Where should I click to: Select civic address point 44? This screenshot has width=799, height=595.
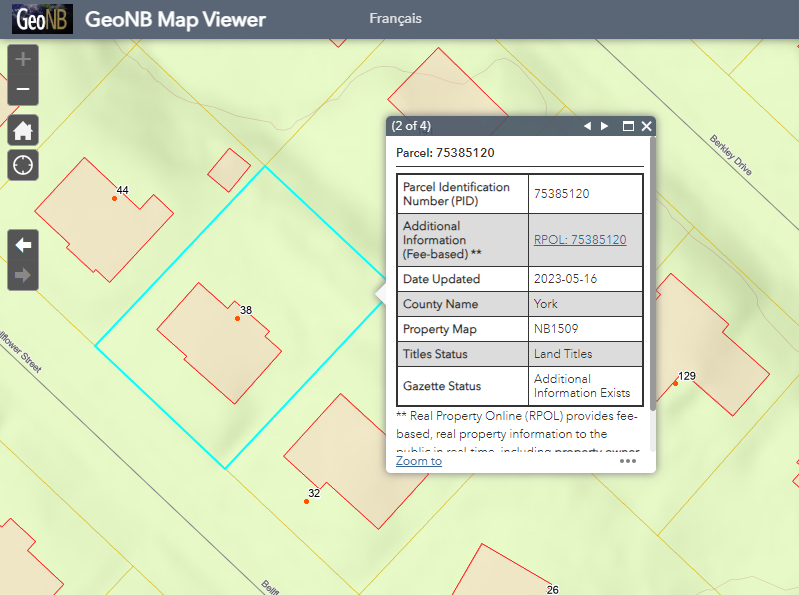pos(115,198)
